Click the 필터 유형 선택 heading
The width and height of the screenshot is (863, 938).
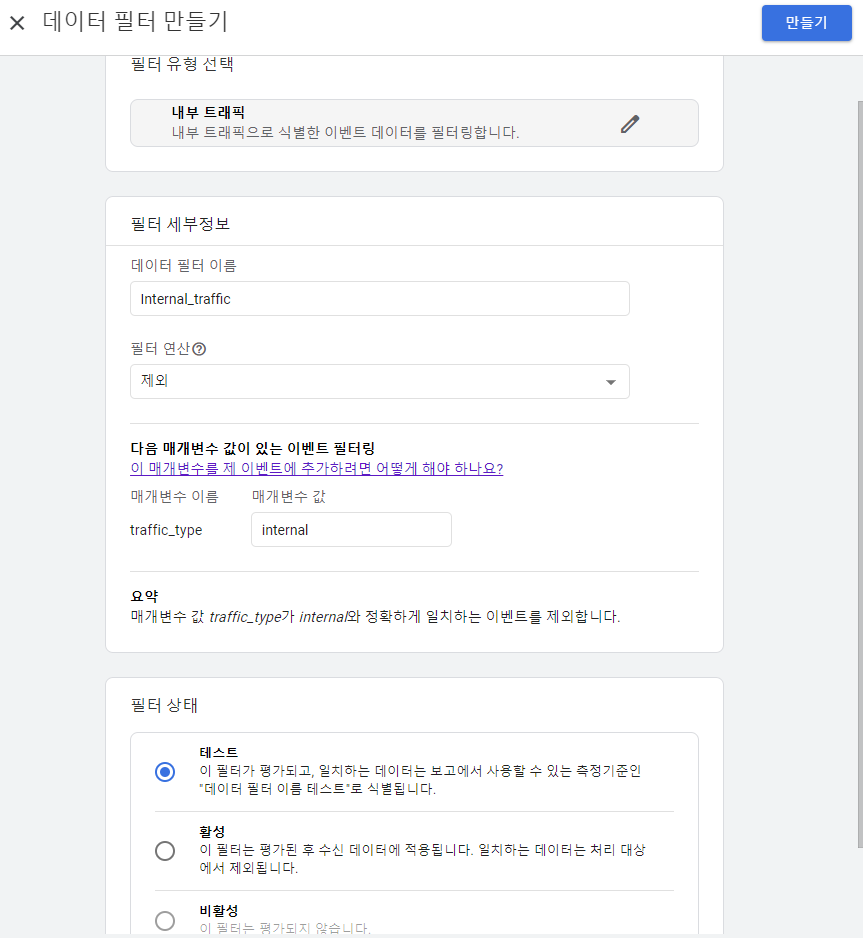(182, 64)
